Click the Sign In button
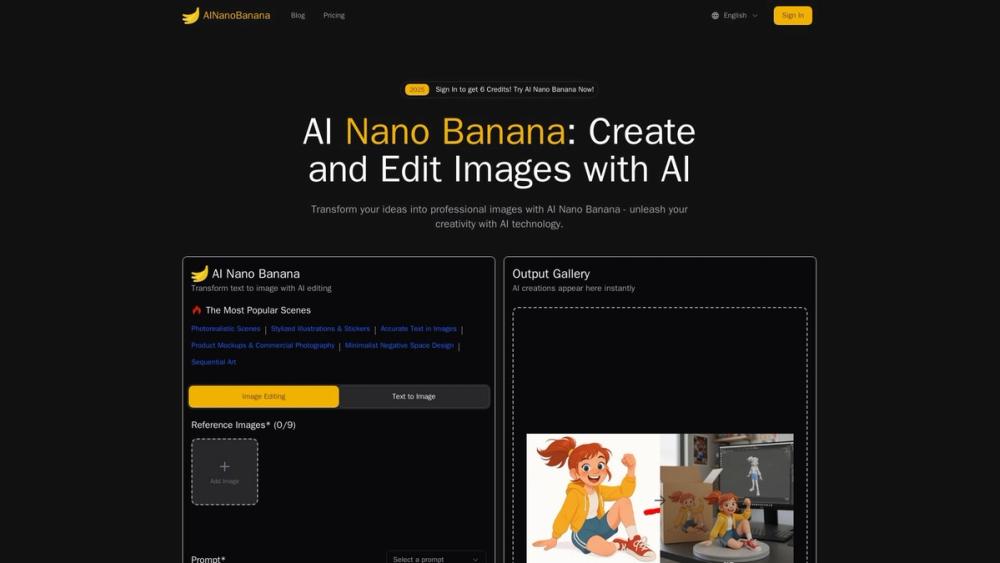The image size is (1000, 563). click(793, 15)
